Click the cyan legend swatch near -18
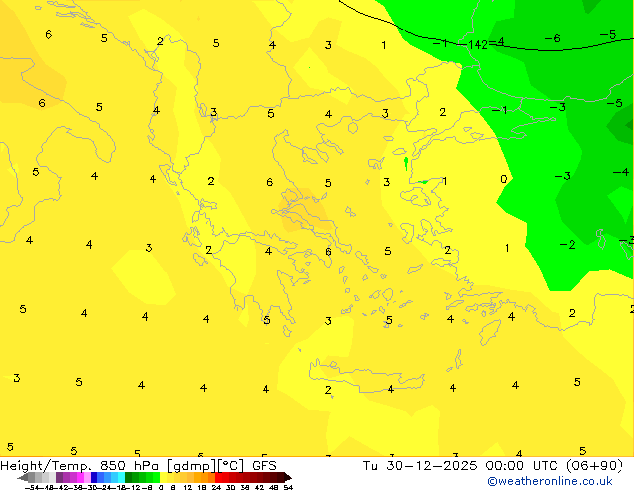The height and width of the screenshot is (490, 634). [x=121, y=477]
